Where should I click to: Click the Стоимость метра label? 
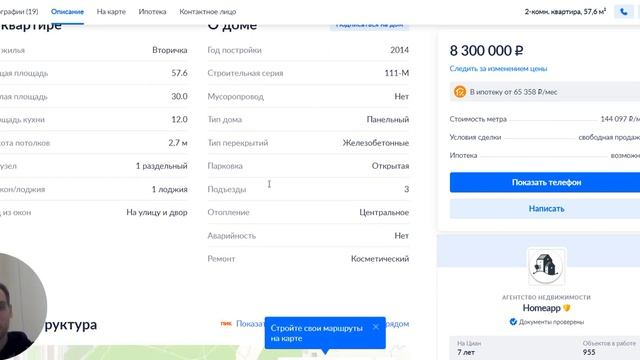click(478, 119)
